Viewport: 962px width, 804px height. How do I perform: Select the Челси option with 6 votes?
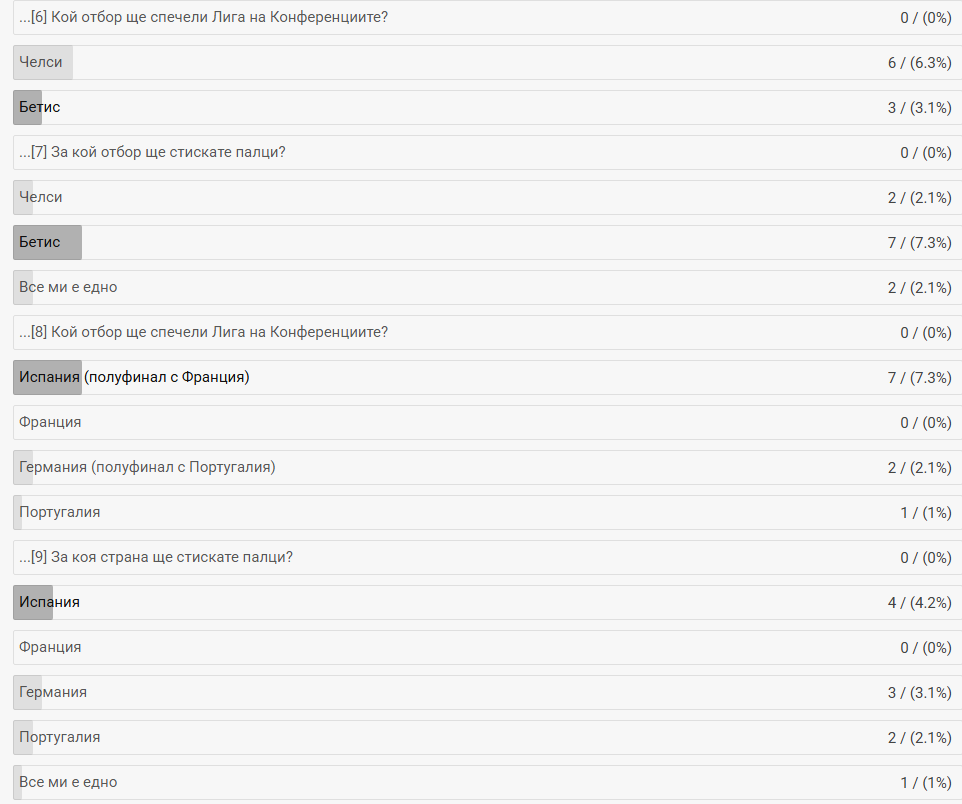coord(487,63)
